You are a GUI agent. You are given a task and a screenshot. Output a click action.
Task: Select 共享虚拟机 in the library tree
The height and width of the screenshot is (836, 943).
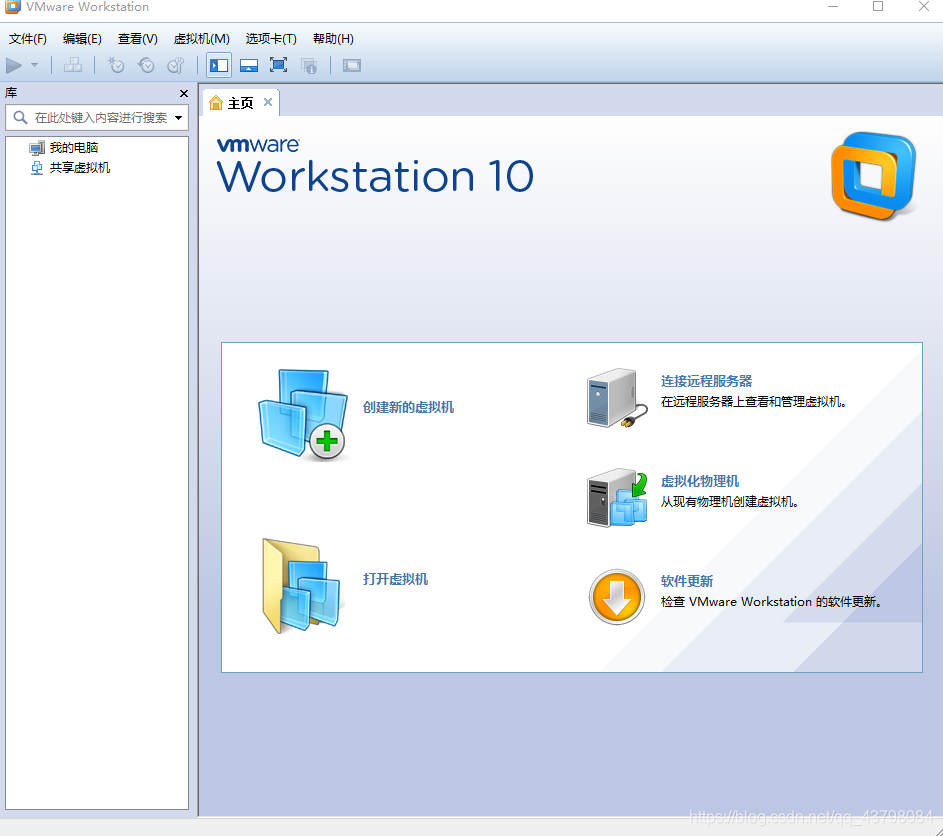[79, 168]
